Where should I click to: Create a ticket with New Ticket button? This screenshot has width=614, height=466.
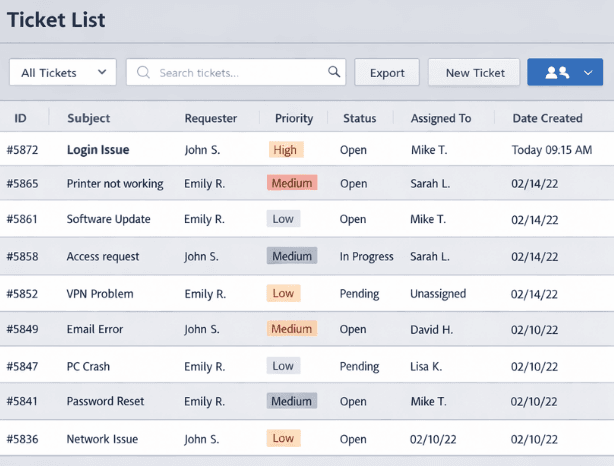click(x=474, y=72)
